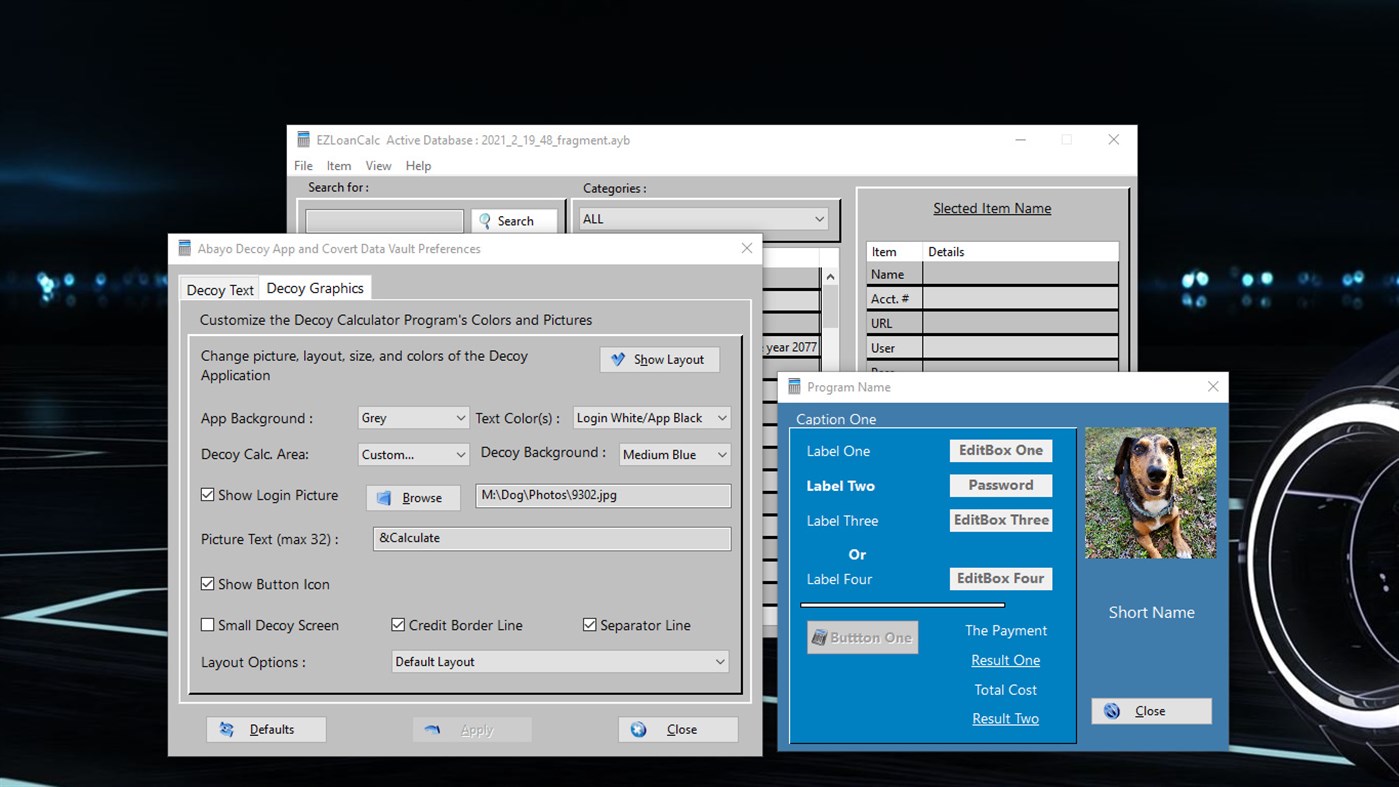The image size is (1399, 787).
Task: Click the white slider bar below Label Four
Action: (x=901, y=604)
